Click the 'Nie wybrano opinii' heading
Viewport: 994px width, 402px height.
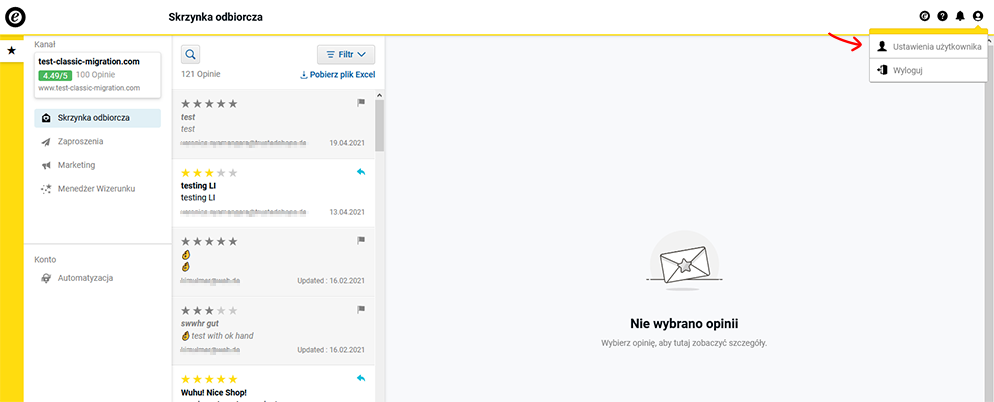click(685, 323)
